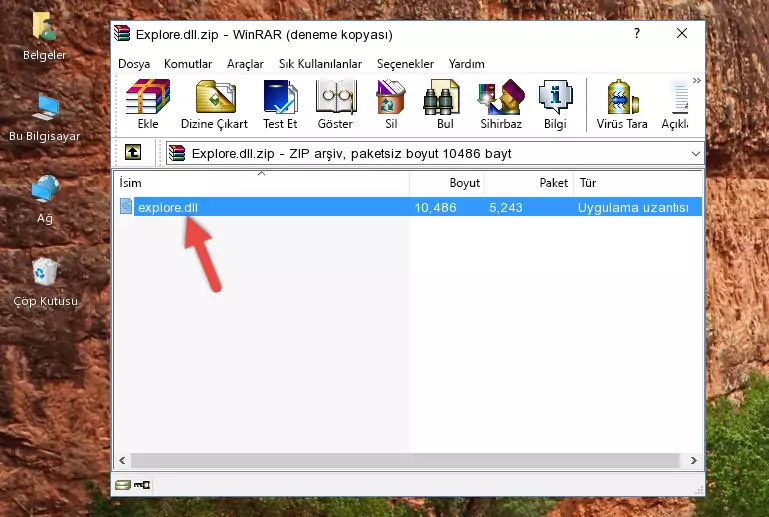This screenshot has height=517, width=769.
Task: Sort by the Boyut column header
Action: pos(447,183)
